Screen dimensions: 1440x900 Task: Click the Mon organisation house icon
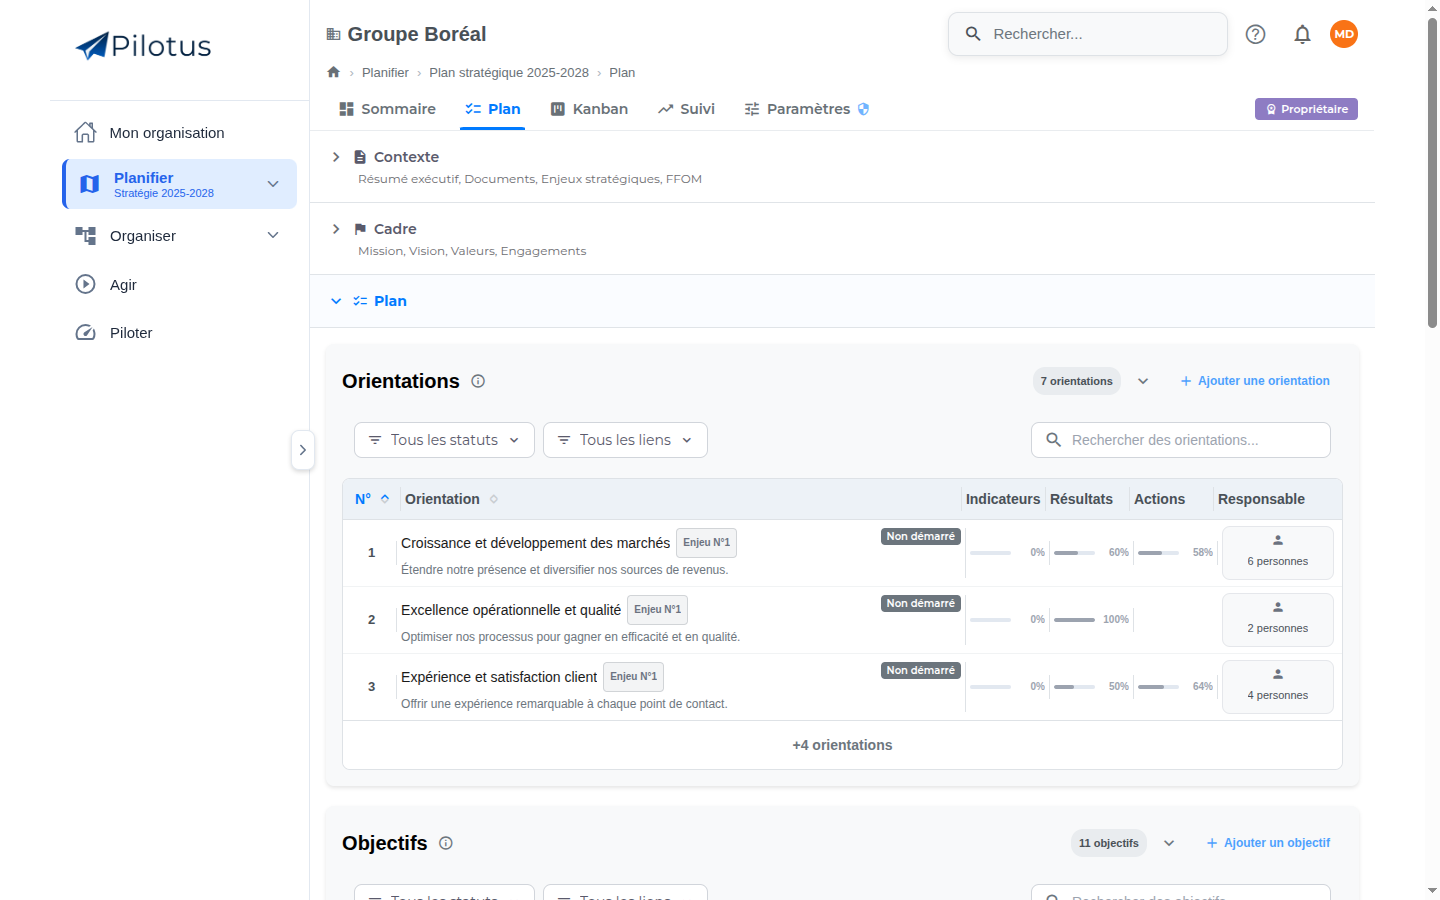(x=86, y=132)
